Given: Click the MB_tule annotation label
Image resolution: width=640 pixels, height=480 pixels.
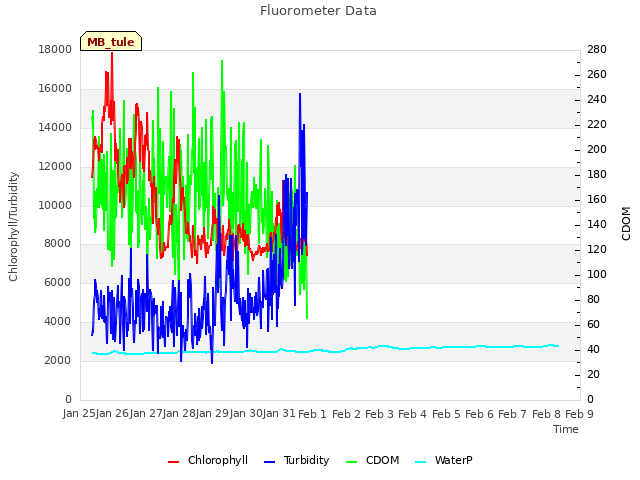Looking at the screenshot, I should coord(111,42).
